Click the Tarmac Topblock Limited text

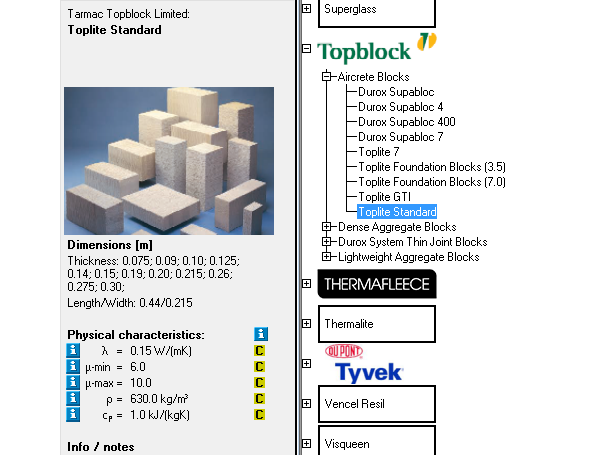click(x=128, y=14)
